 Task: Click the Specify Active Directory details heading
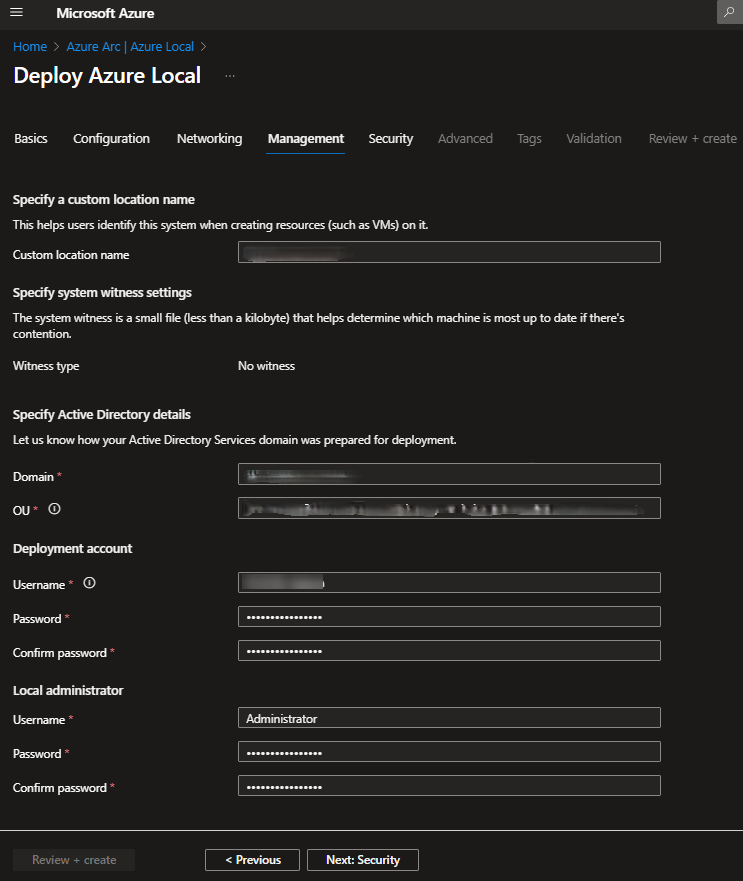coord(102,415)
